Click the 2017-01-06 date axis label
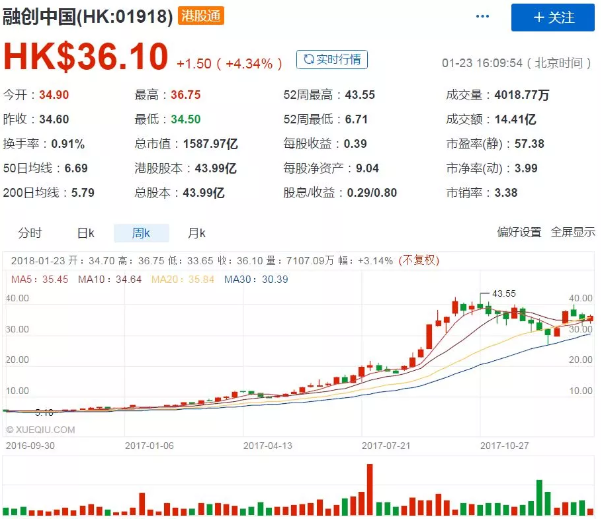The height and width of the screenshot is (519, 601). coord(149,446)
